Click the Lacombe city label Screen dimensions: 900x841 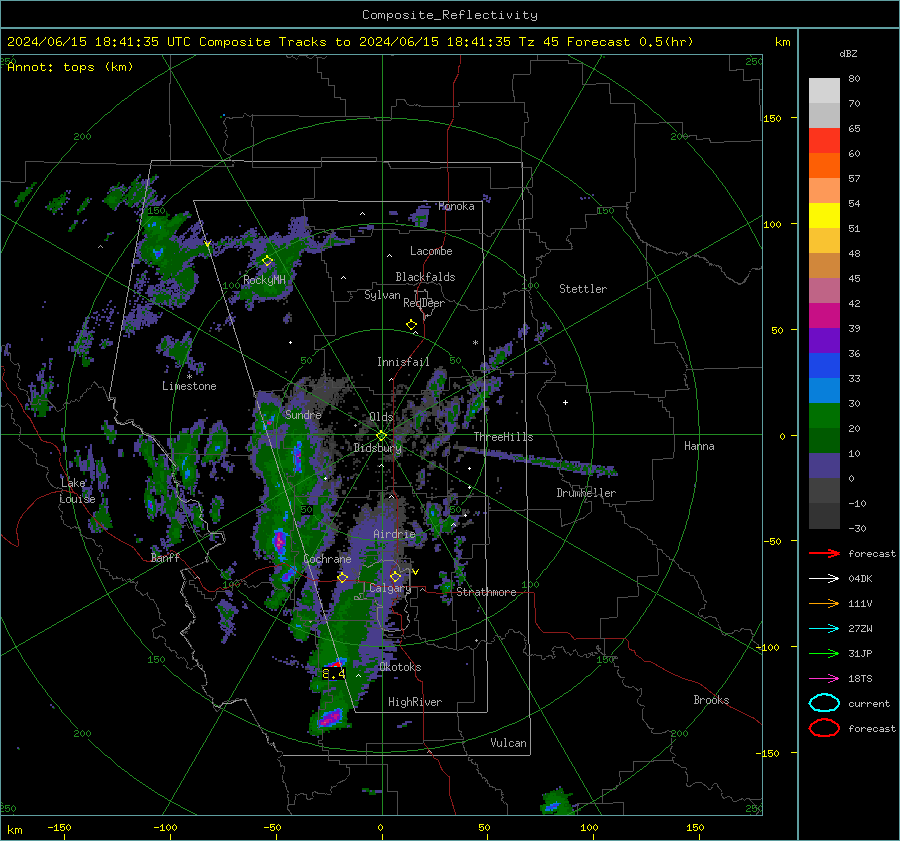tap(431, 251)
